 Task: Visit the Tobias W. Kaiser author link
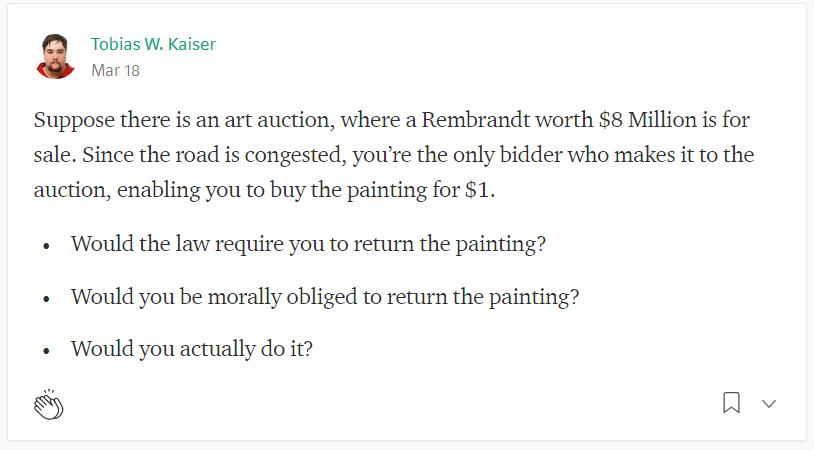coord(153,44)
